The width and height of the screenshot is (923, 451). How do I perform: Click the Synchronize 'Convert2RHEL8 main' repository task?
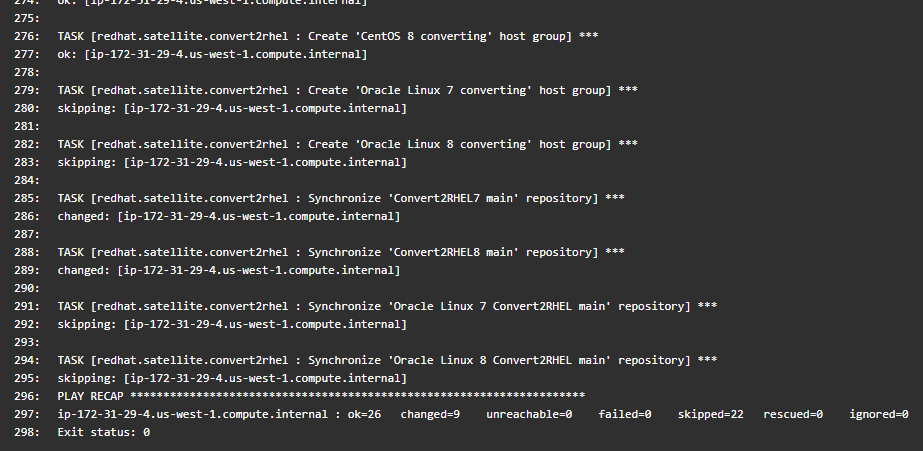click(341, 252)
